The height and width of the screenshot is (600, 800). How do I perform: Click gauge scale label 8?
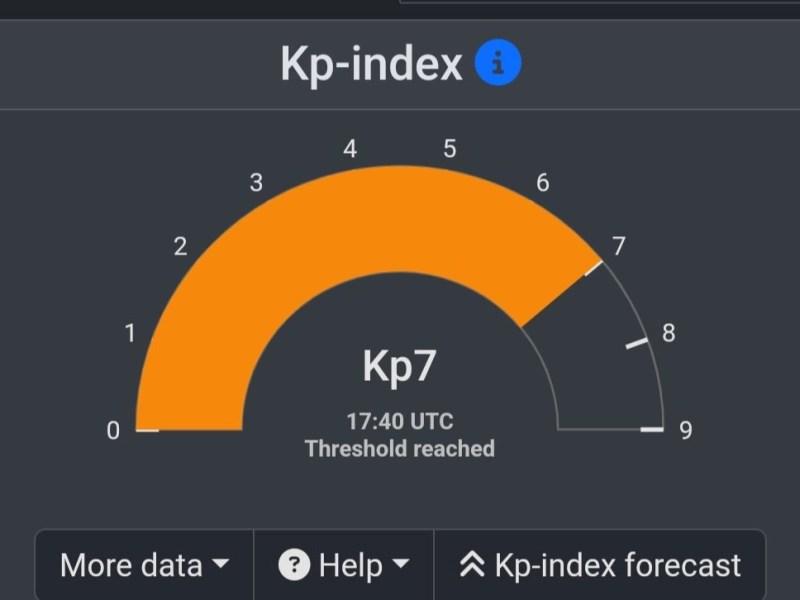pos(668,333)
